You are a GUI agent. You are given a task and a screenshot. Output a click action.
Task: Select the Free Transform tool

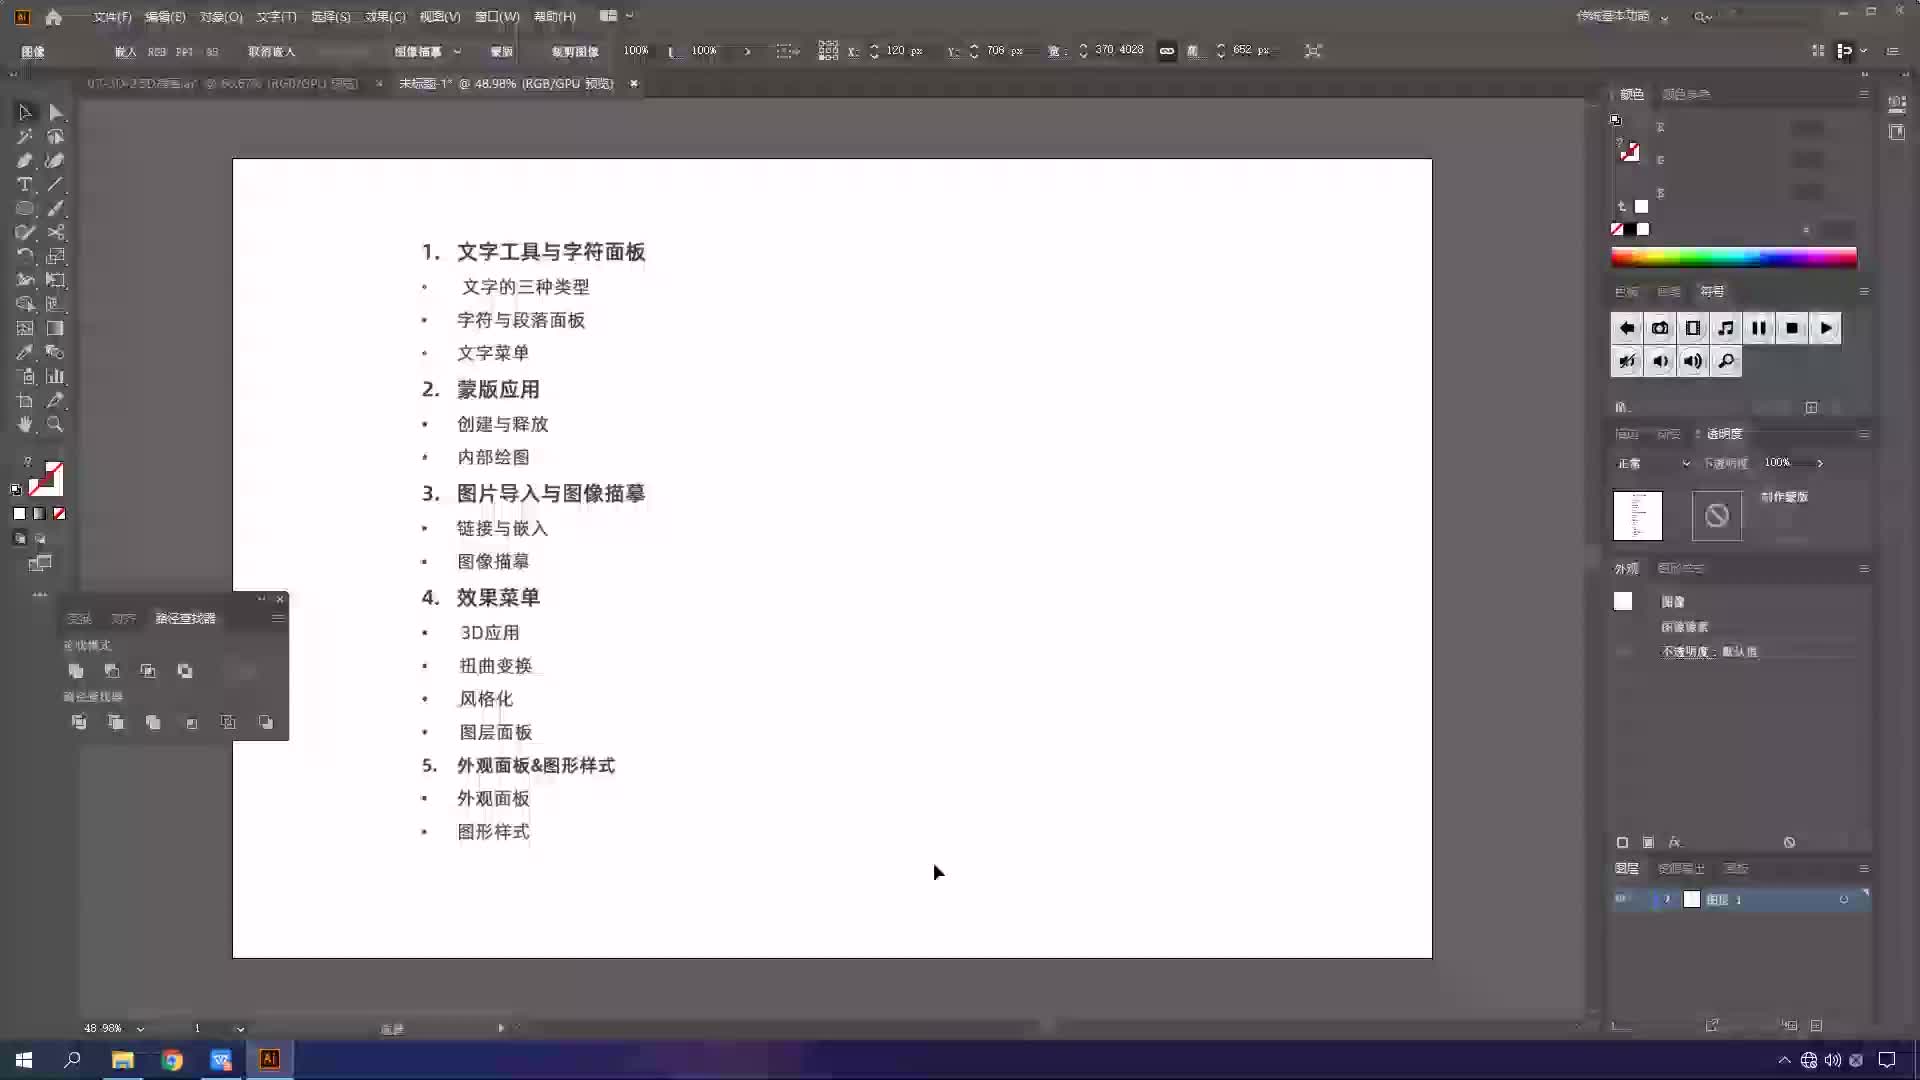[56, 280]
